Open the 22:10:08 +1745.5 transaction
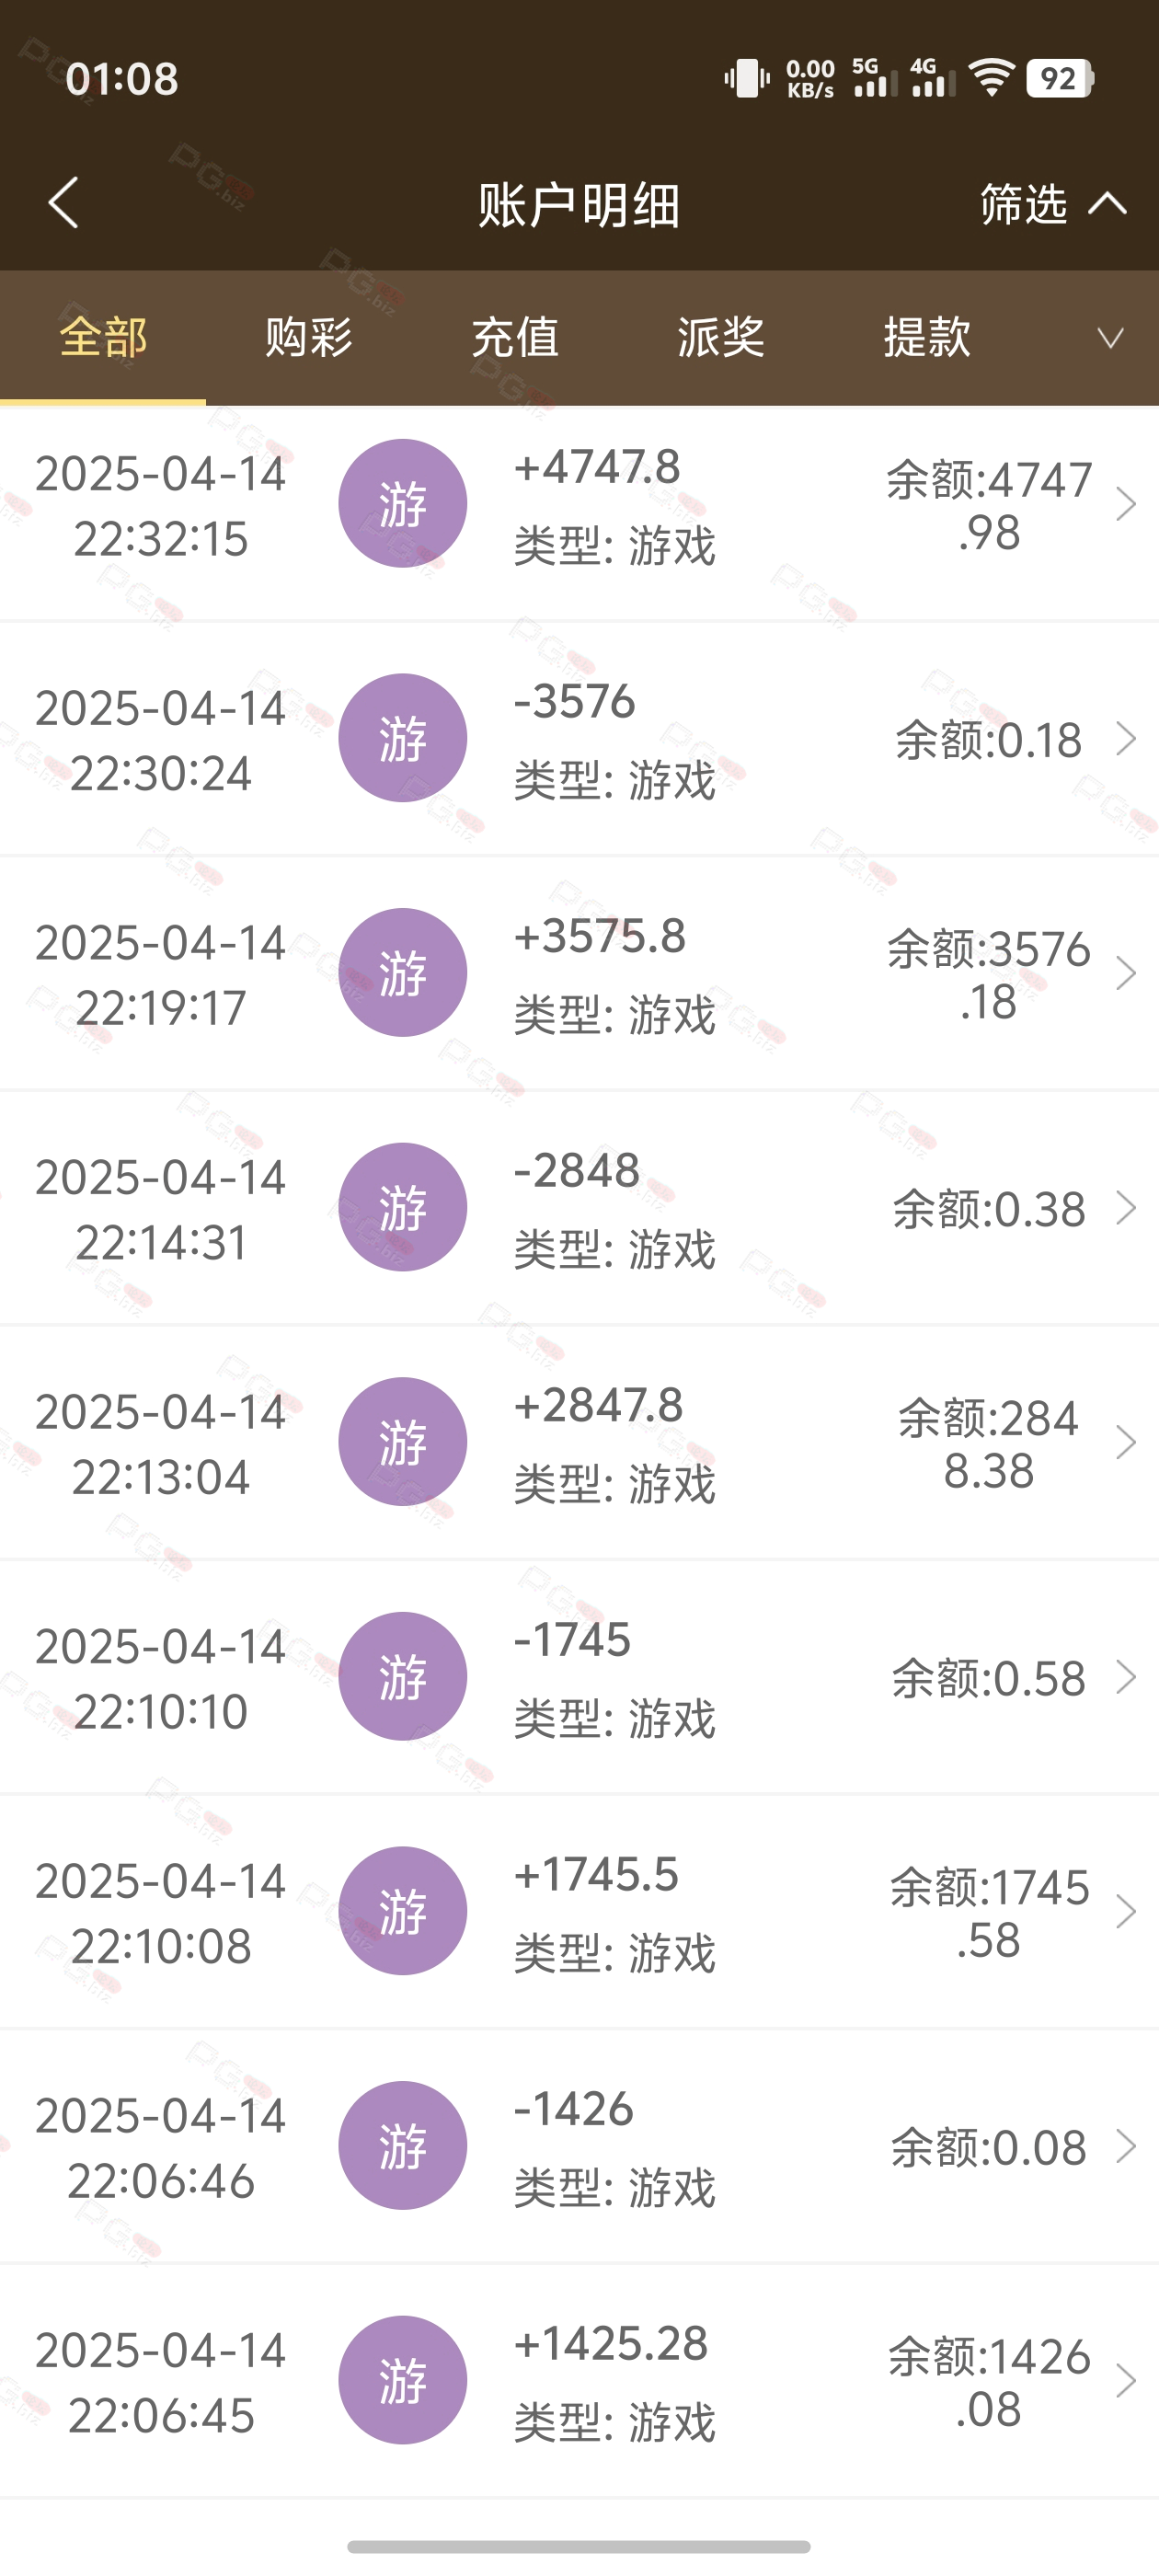Screen dimensions: 1159x2576 [x=579, y=1911]
